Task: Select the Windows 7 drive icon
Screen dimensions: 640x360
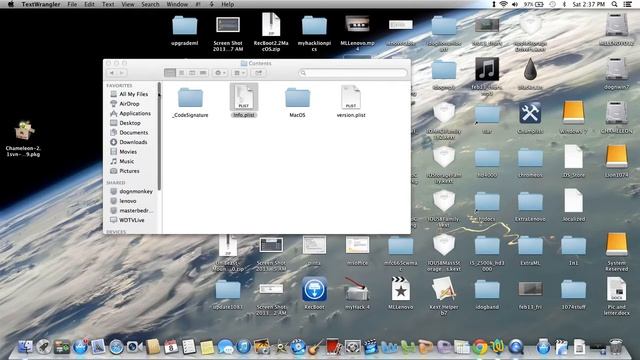Action: [x=573, y=118]
